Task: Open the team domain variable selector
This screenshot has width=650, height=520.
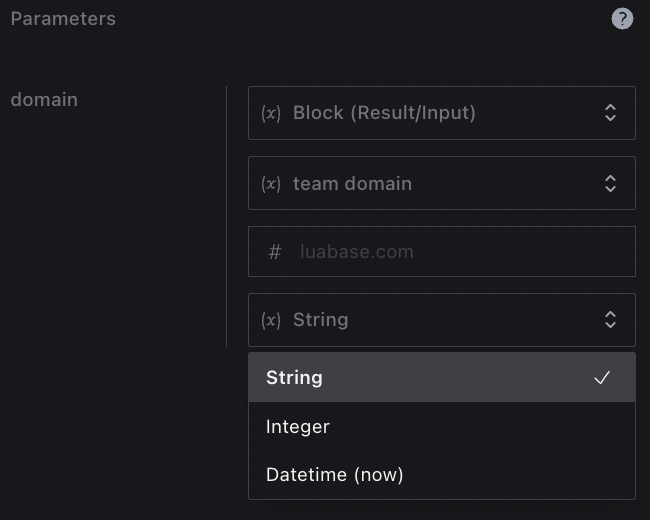Action: point(440,184)
